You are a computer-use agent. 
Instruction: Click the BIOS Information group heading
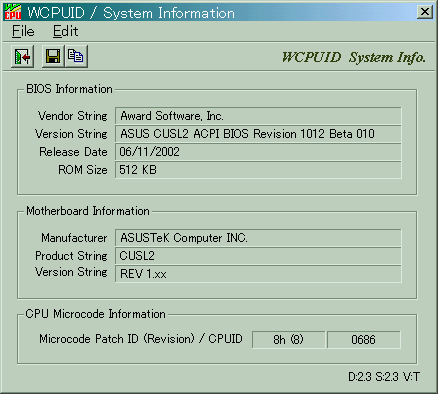click(69, 89)
